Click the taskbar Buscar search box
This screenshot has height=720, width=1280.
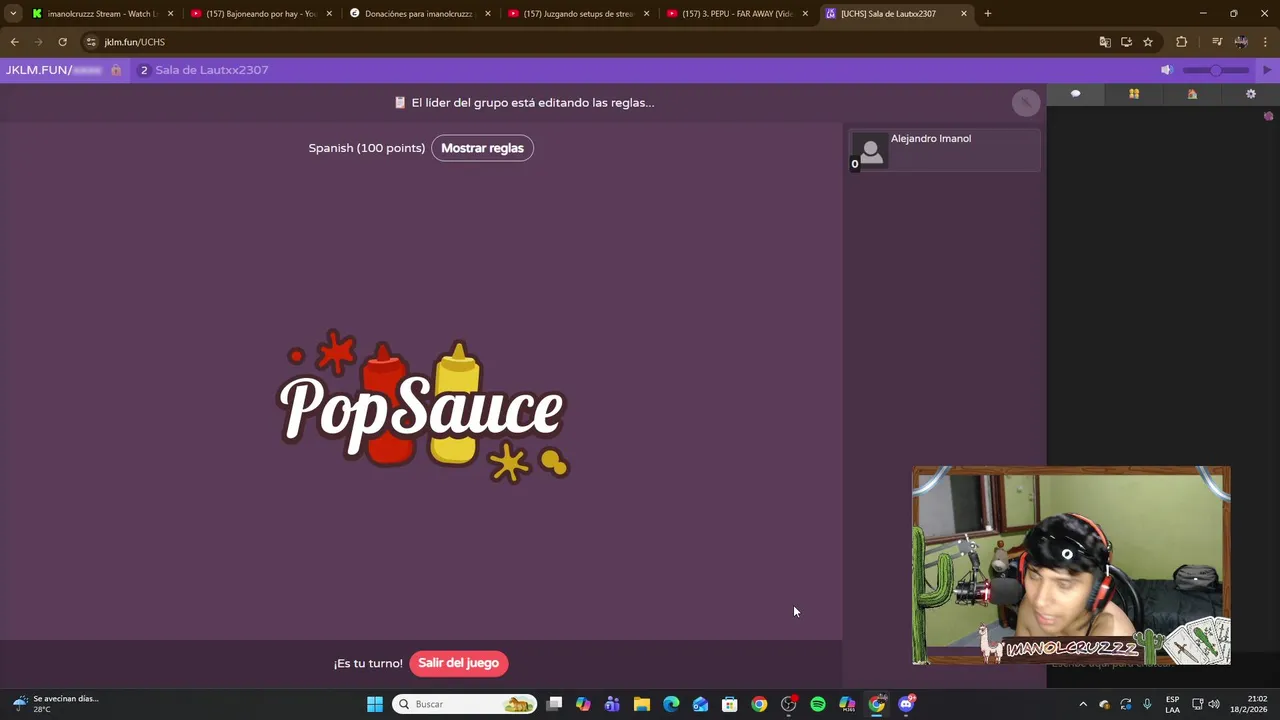tap(465, 704)
